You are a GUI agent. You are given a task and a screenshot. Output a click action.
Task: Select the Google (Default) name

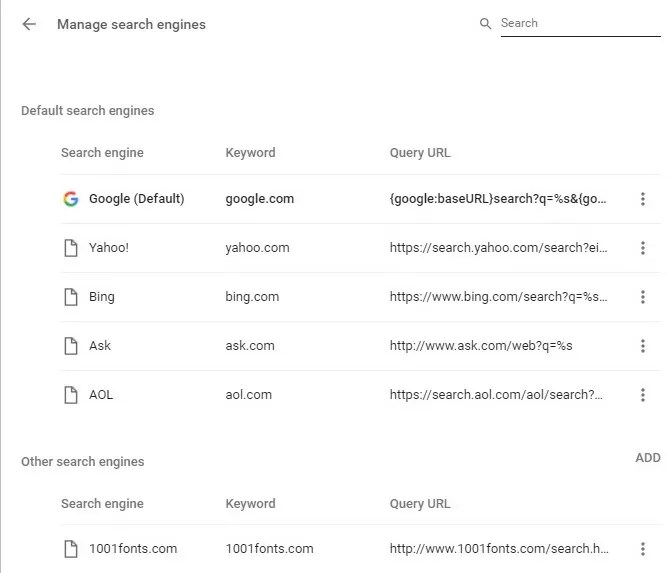pyautogui.click(x=137, y=199)
